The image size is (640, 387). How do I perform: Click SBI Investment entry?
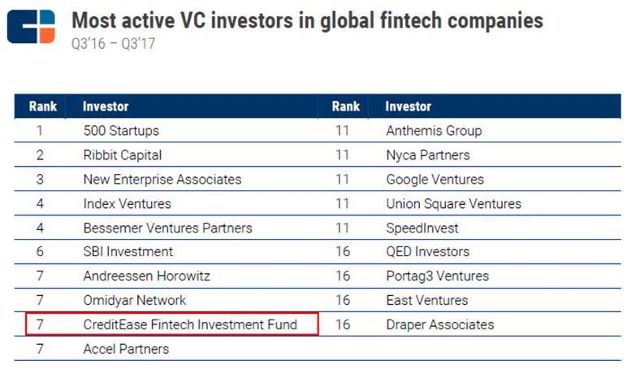(x=128, y=251)
